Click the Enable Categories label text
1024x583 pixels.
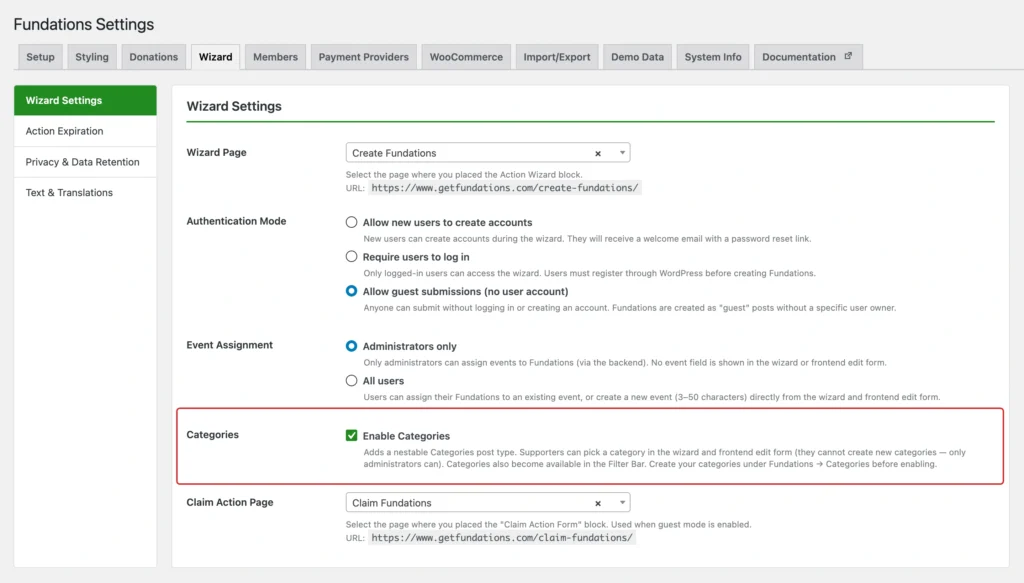406,436
